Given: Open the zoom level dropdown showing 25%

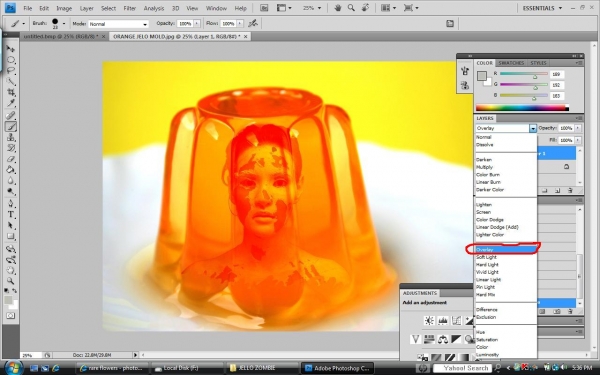Looking at the screenshot, I should (x=312, y=8).
